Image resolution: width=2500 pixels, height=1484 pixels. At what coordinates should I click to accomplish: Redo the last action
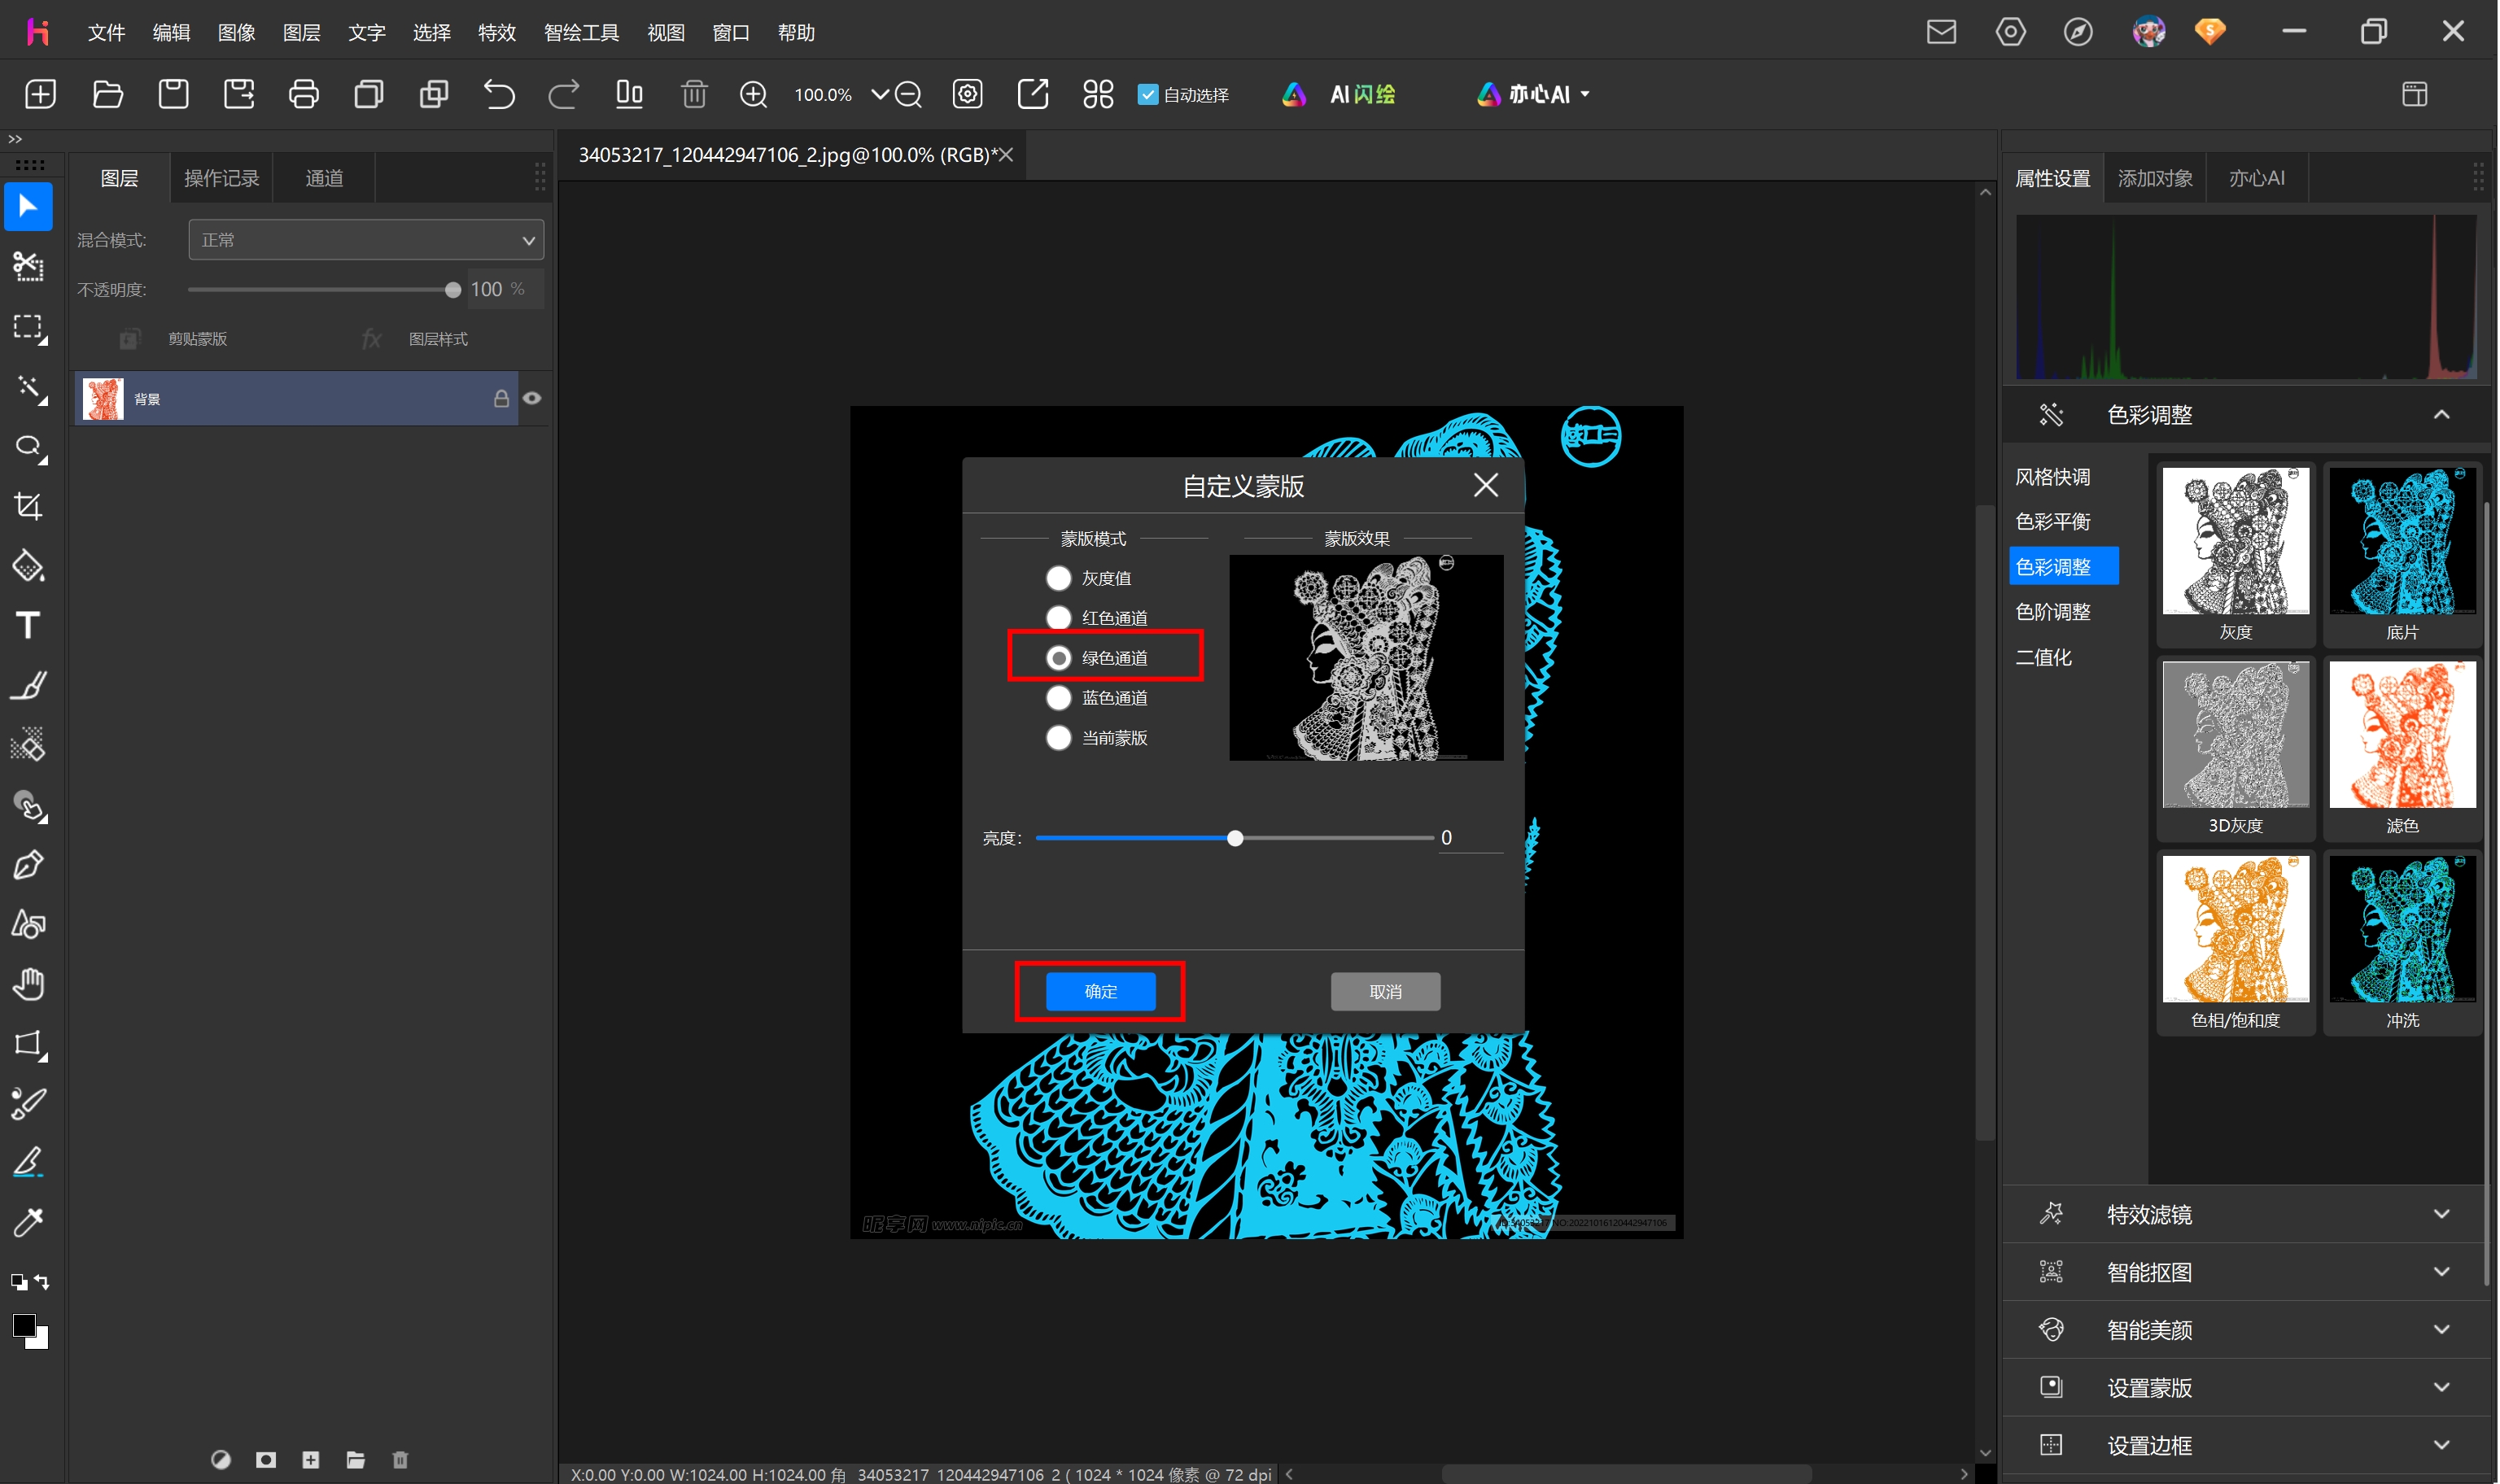pyautogui.click(x=564, y=94)
